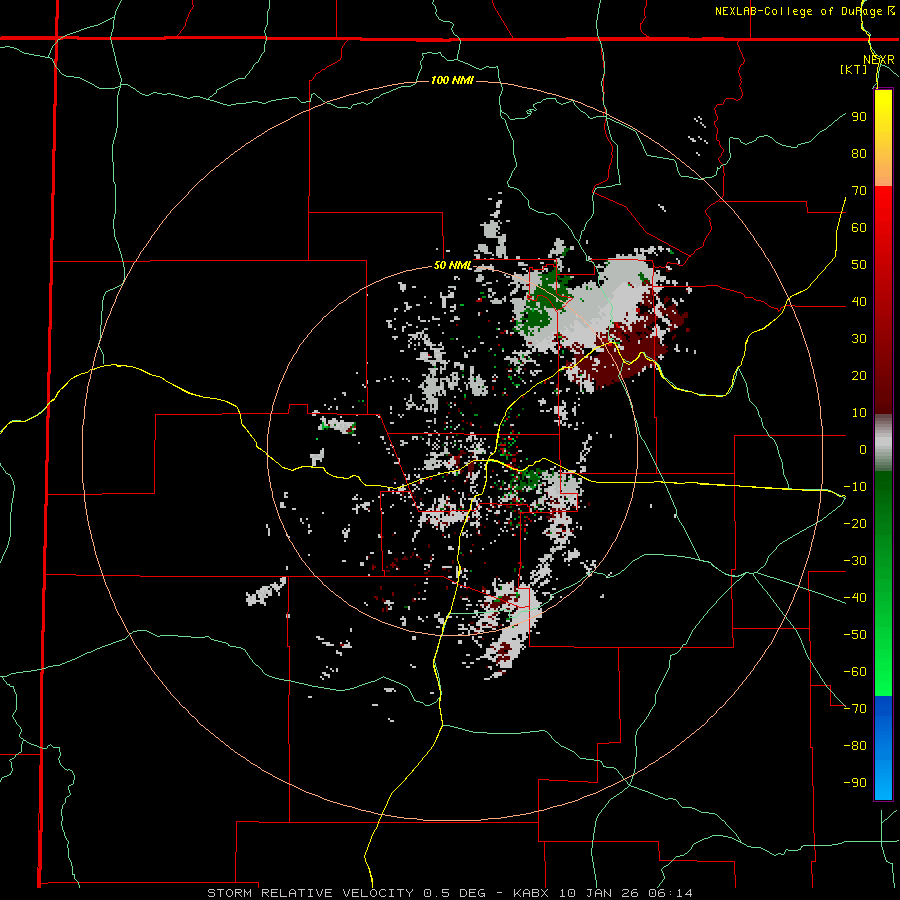Click the -60 value on velocity scale

(855, 672)
